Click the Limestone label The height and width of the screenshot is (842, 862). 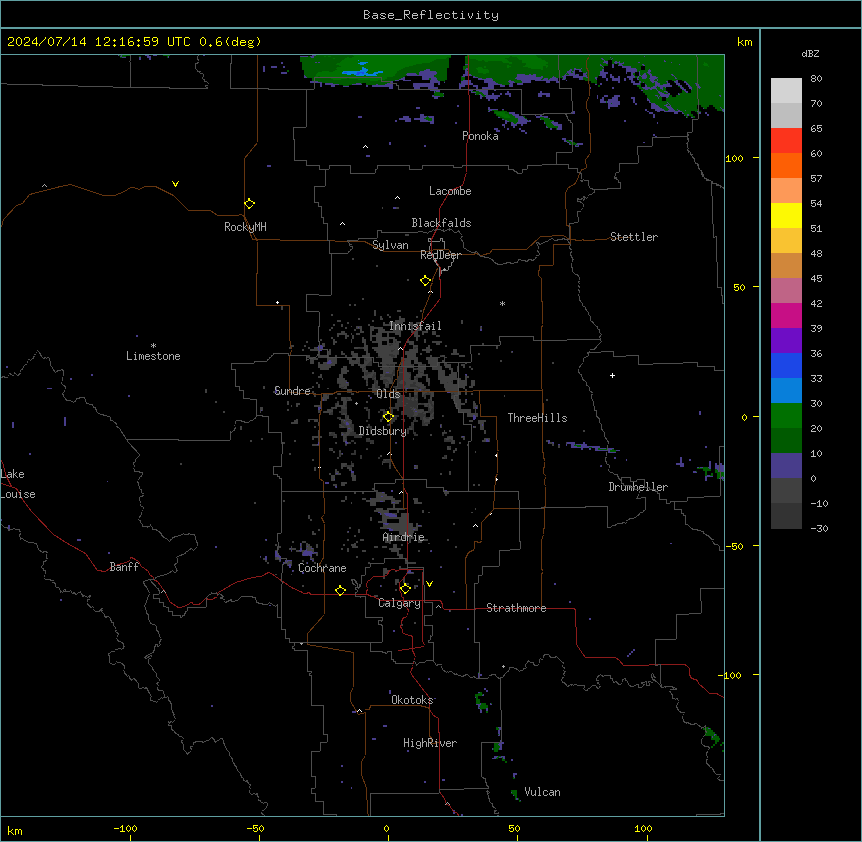click(153, 356)
